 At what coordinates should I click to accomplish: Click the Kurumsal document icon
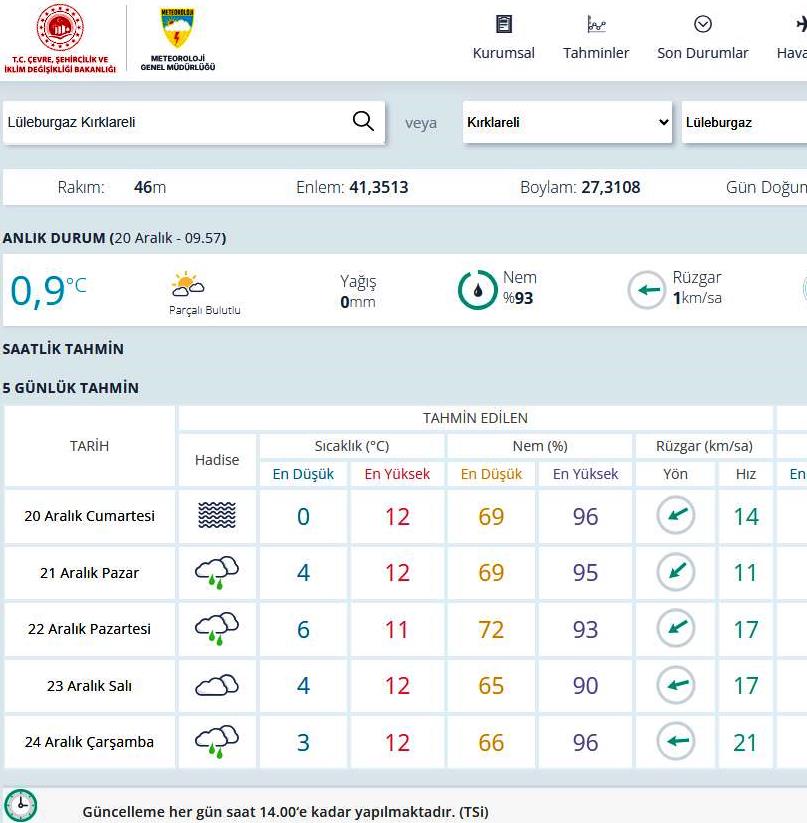point(504,24)
